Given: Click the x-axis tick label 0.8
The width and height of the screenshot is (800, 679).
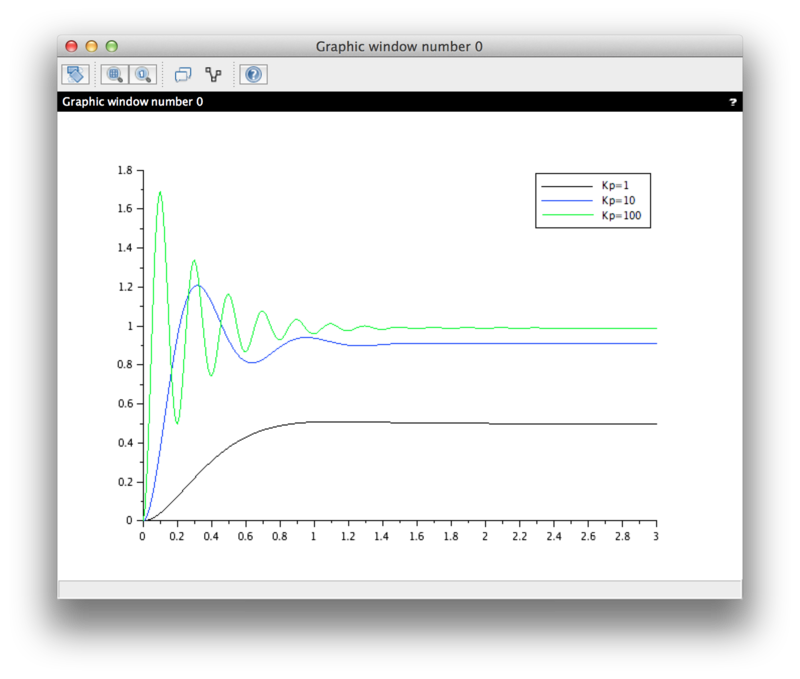Looking at the screenshot, I should pyautogui.click(x=280, y=537).
